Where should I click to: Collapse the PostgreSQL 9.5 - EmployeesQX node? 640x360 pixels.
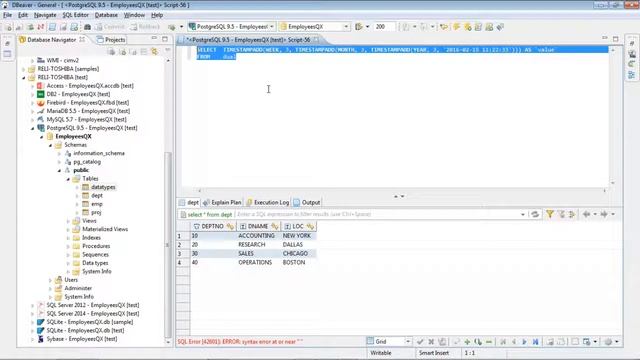click(33, 128)
